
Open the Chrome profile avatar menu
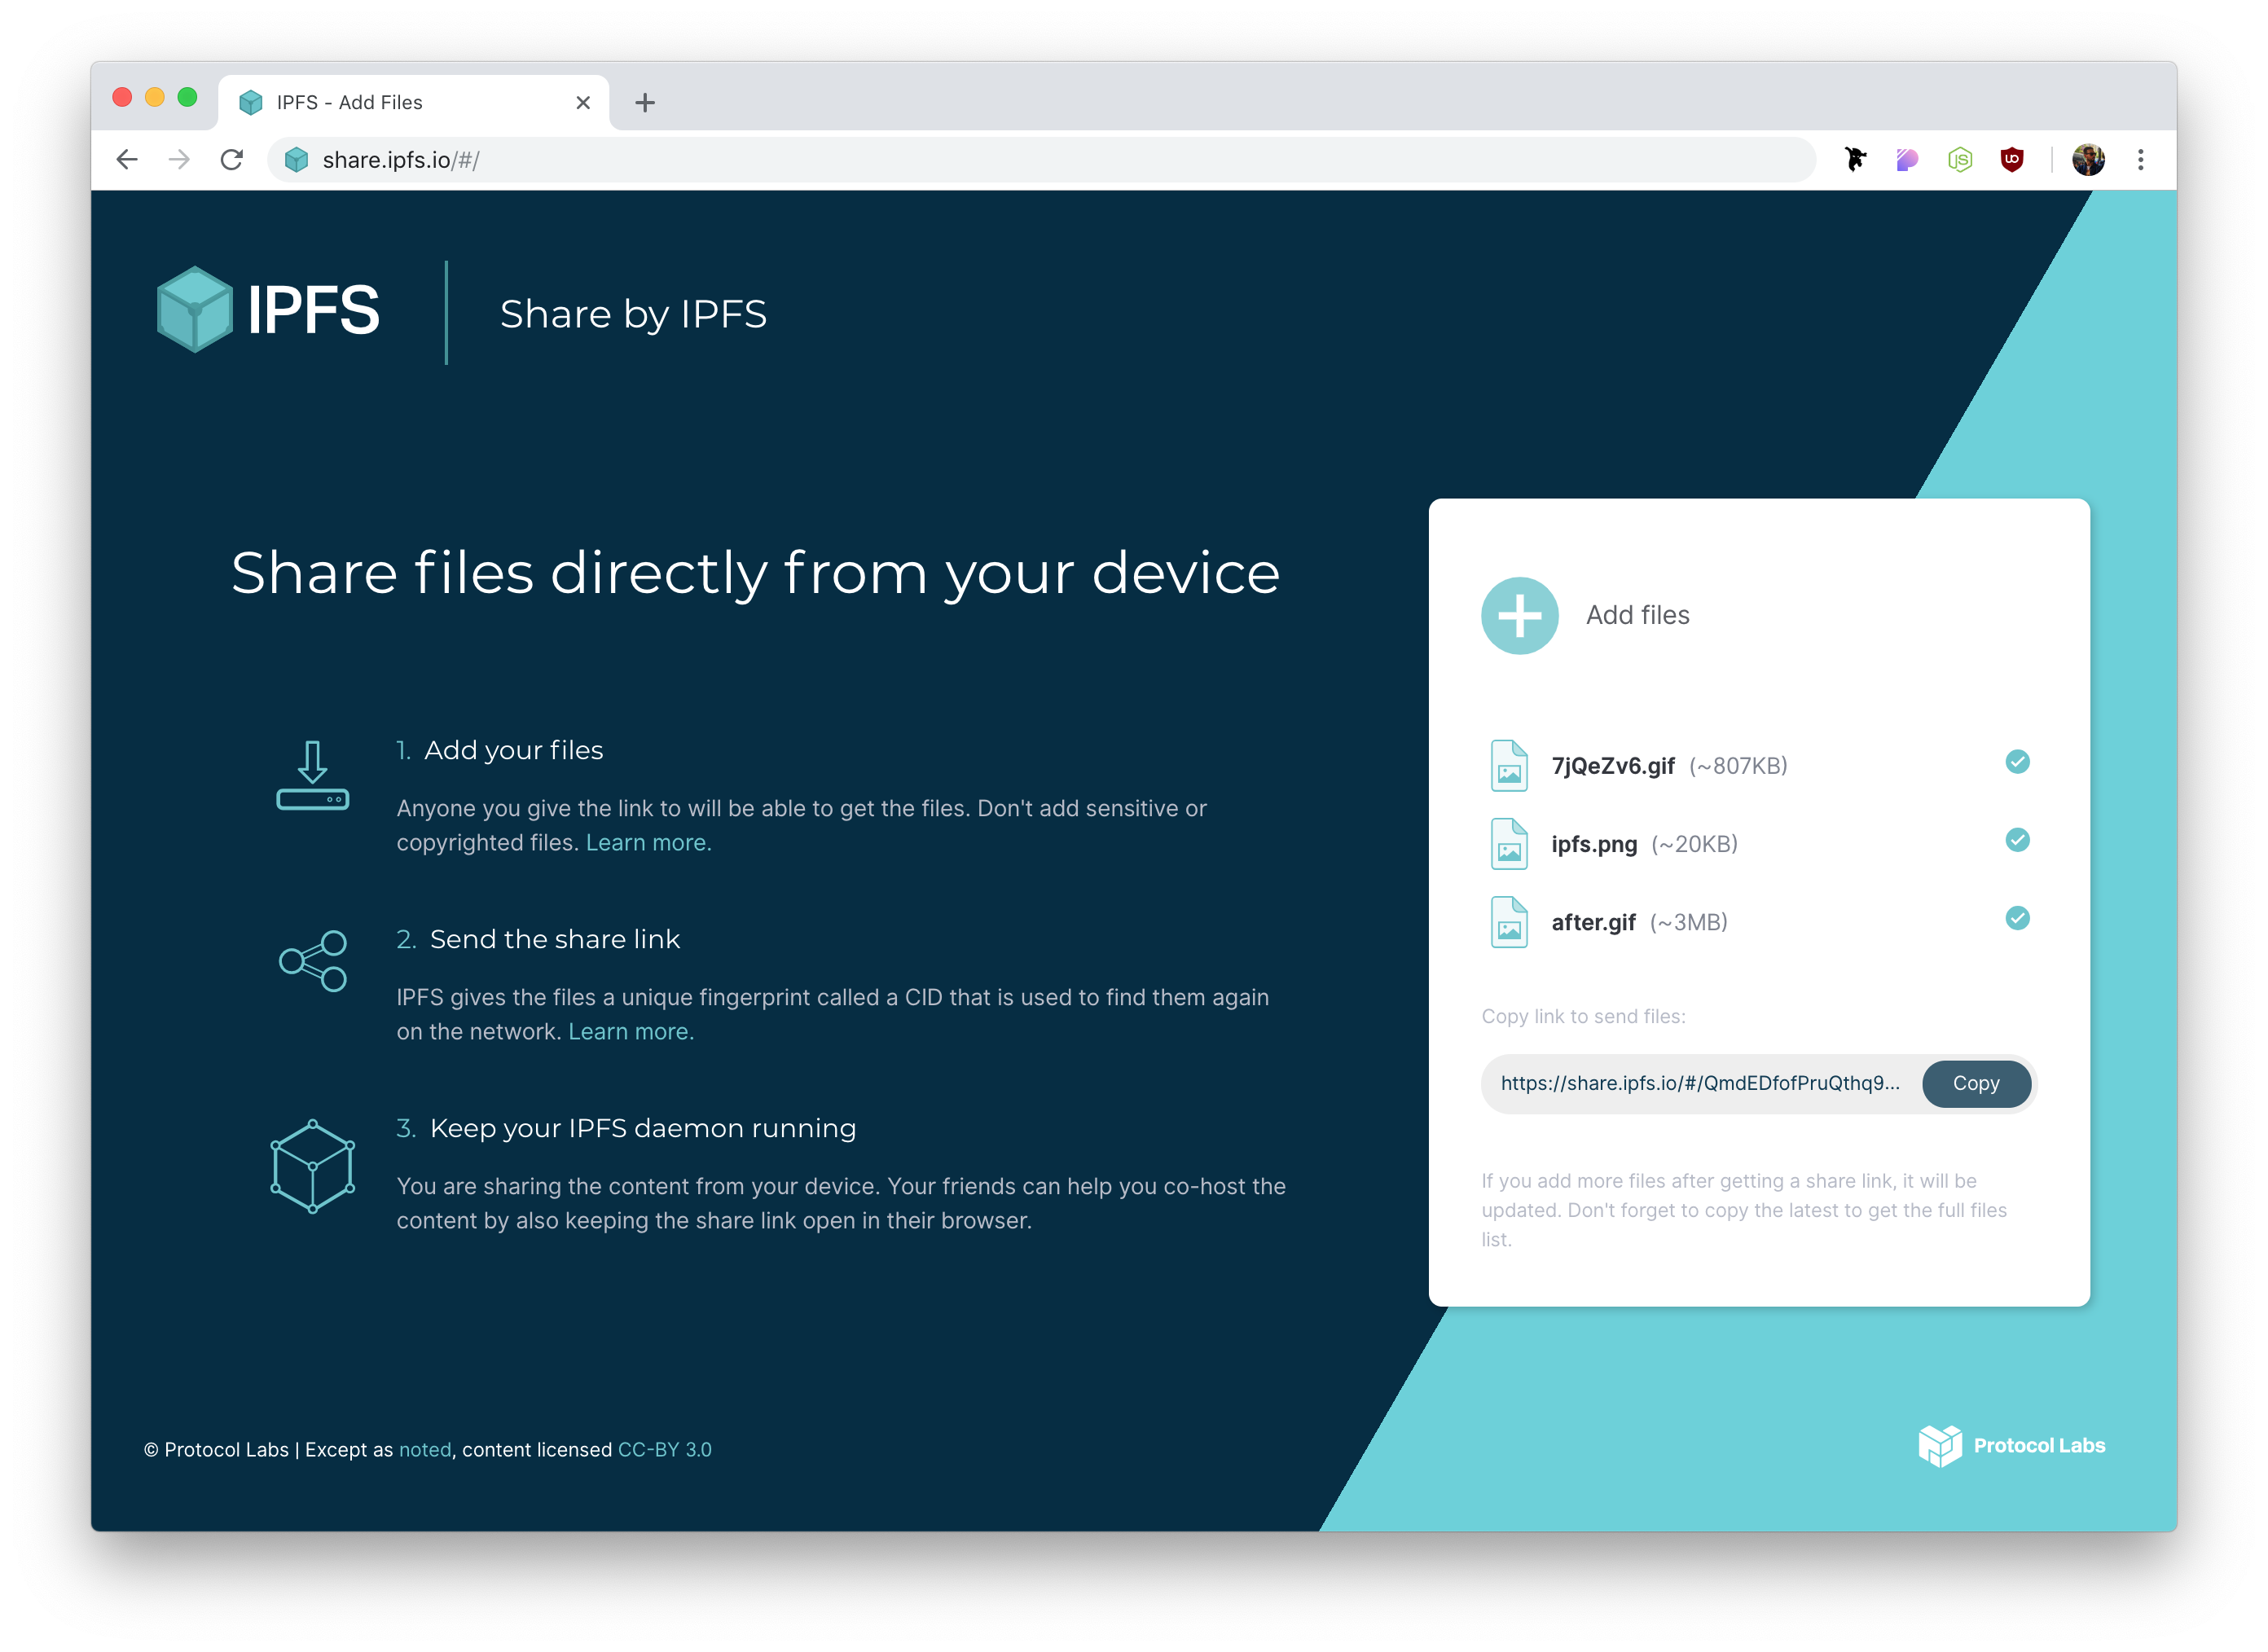coord(2088,160)
